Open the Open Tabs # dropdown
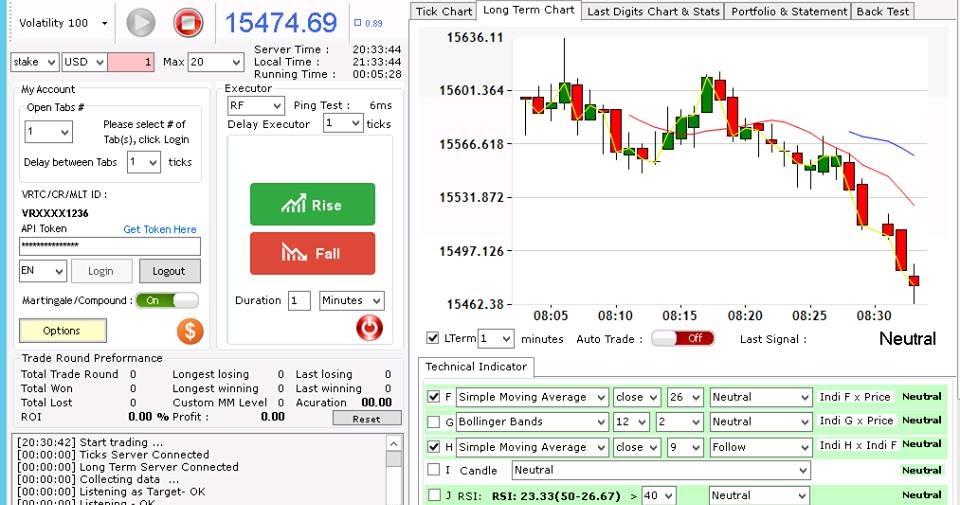Screen dimensions: 960x505 coord(48,132)
